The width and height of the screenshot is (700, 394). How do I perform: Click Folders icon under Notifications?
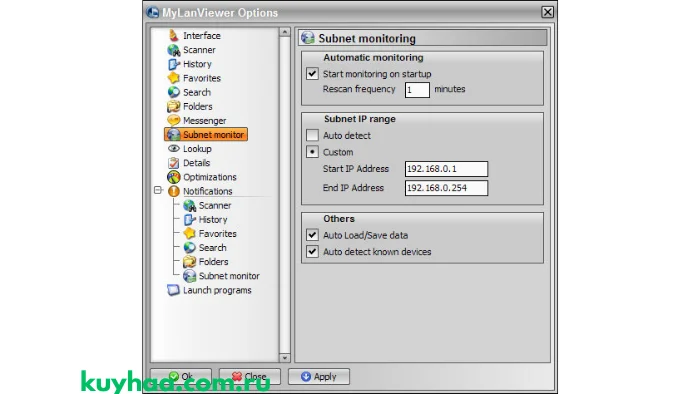coord(189,262)
